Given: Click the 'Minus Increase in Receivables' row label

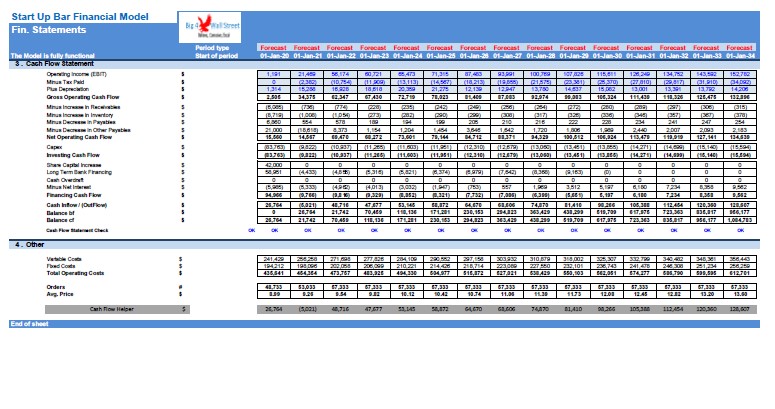Looking at the screenshot, I should pyautogui.click(x=84, y=107).
